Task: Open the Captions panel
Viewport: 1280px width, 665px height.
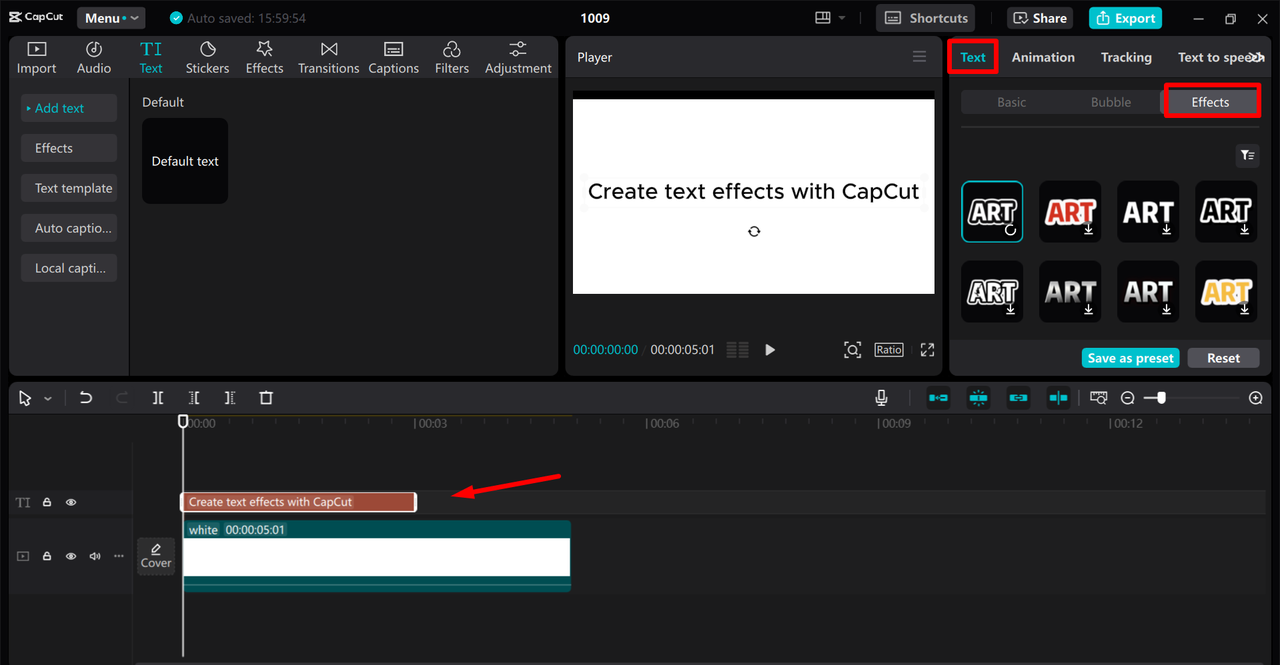Action: tap(393, 58)
